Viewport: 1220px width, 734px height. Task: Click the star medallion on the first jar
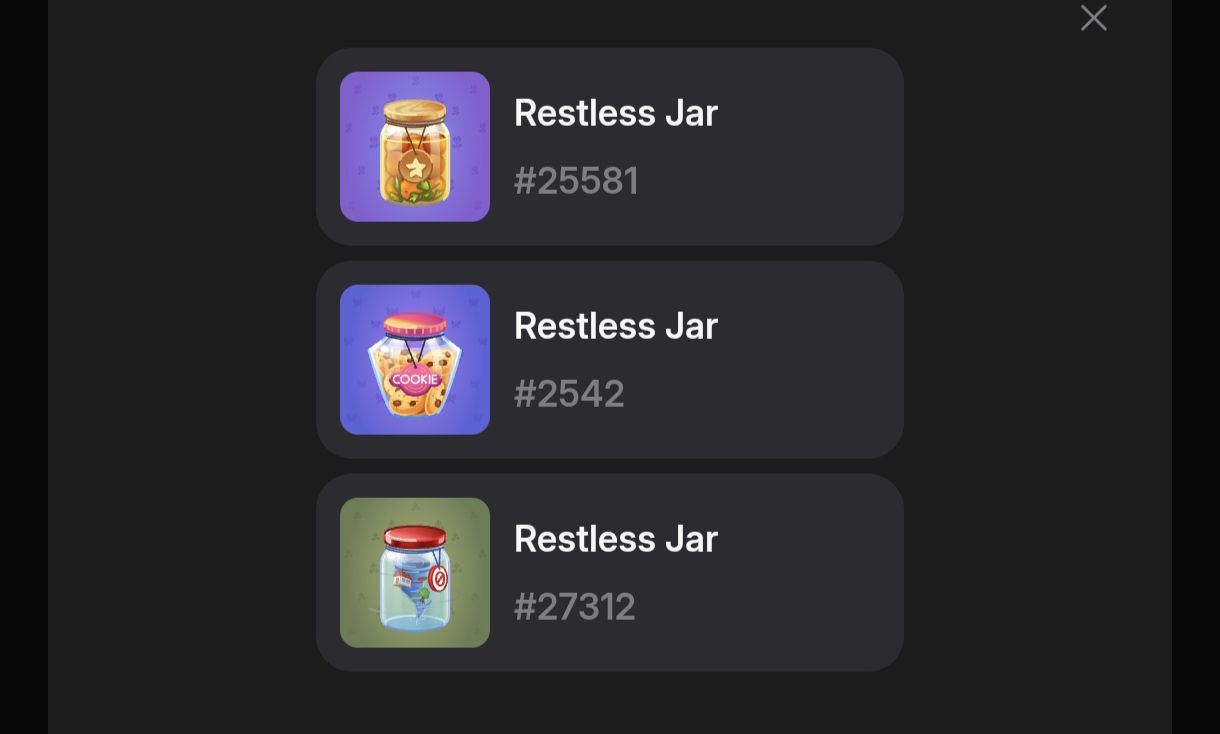coord(414,166)
